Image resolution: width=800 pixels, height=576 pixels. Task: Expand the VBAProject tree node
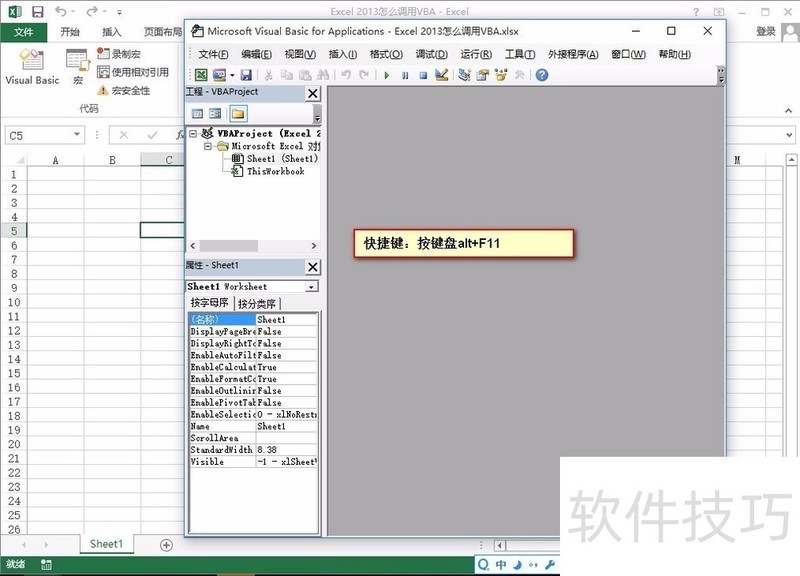click(191, 133)
